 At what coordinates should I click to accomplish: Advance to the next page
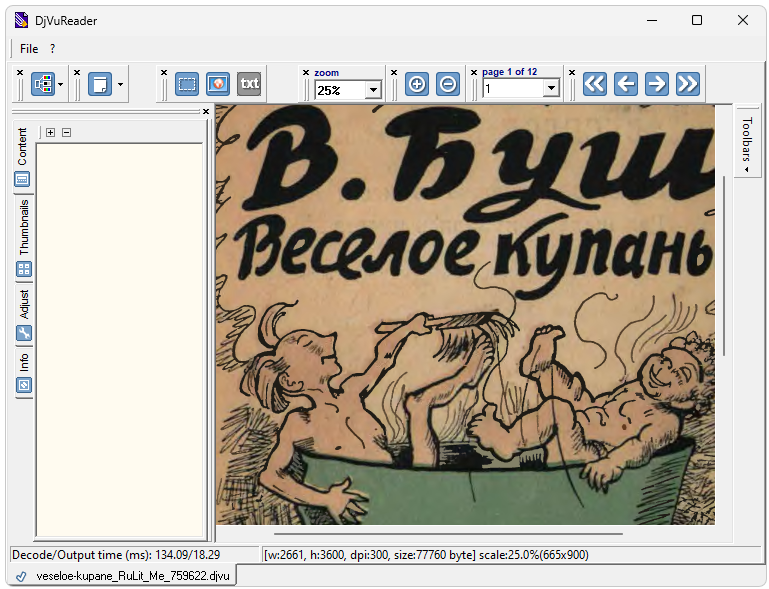[x=656, y=84]
